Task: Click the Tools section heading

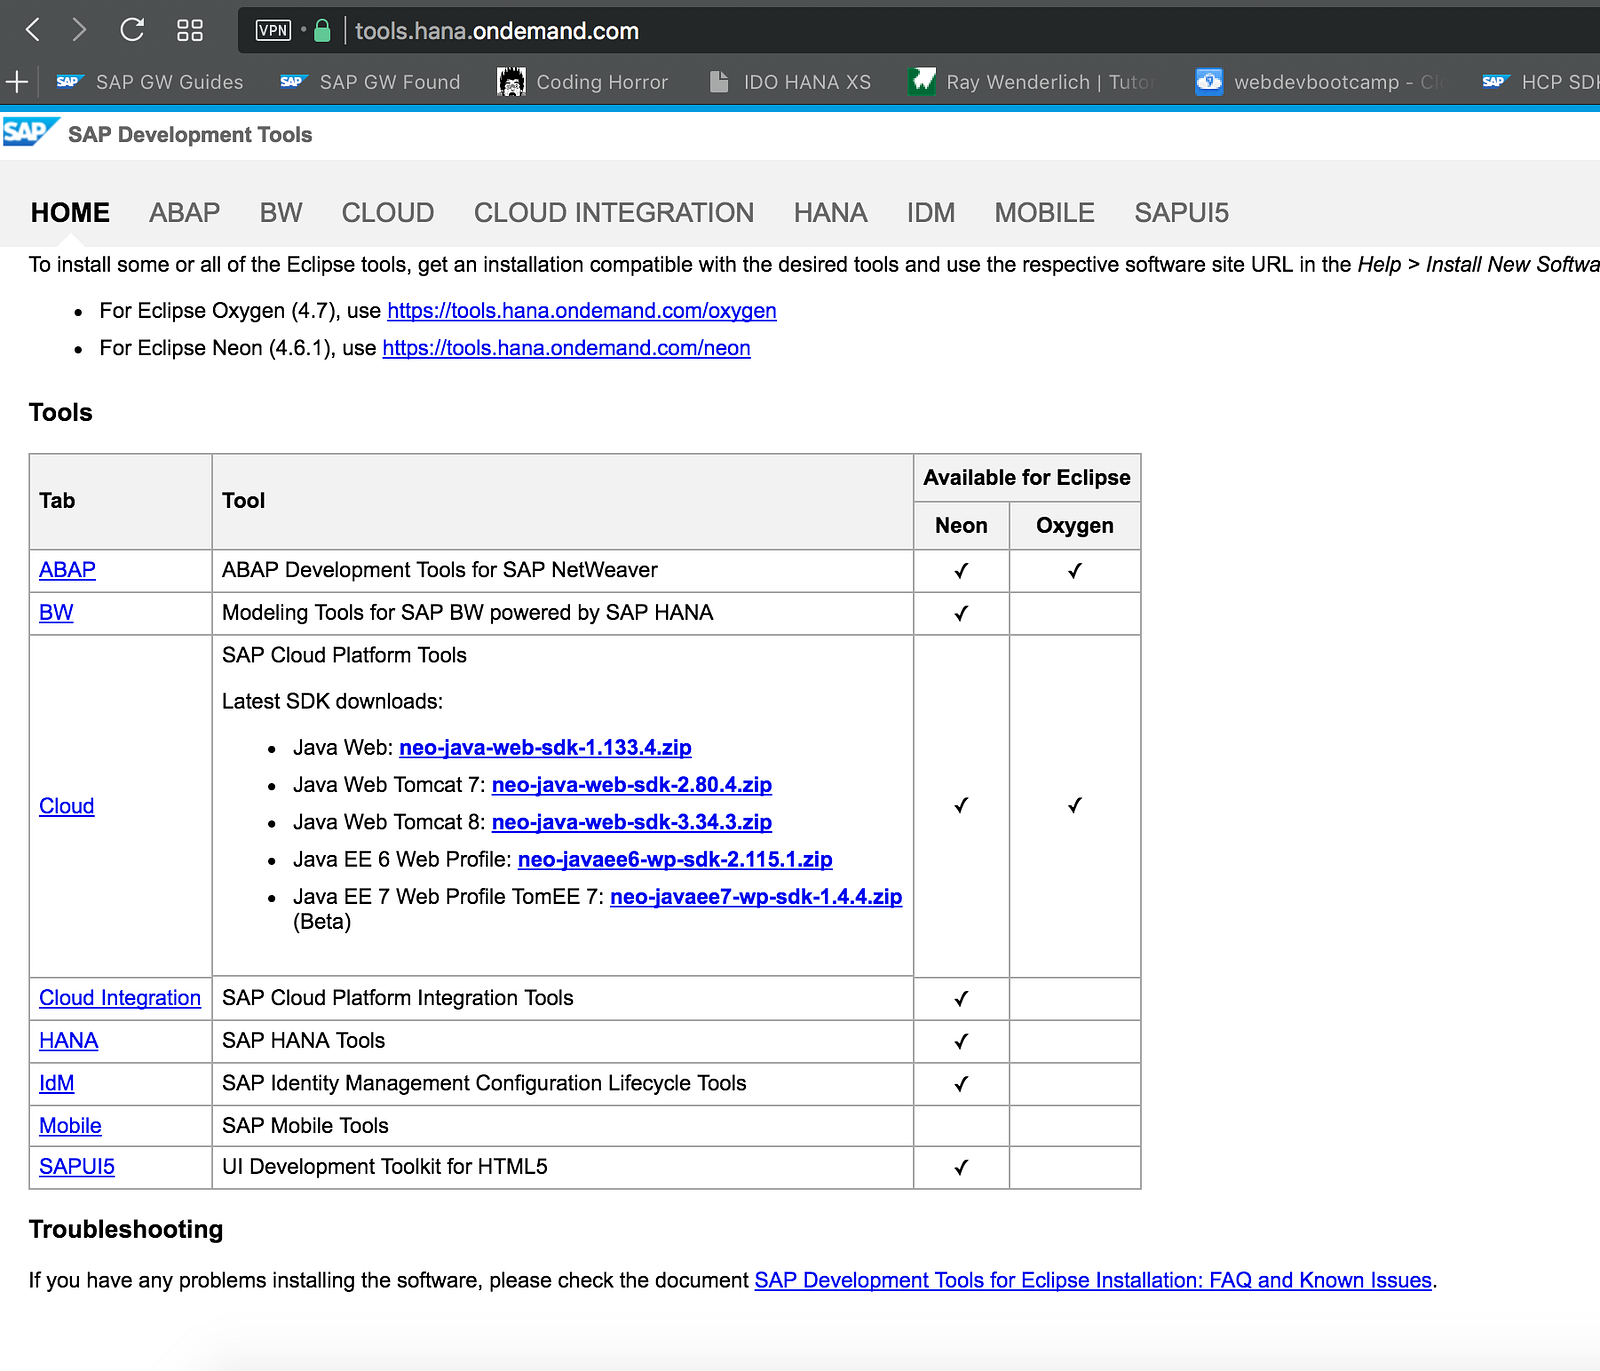Action: (61, 413)
